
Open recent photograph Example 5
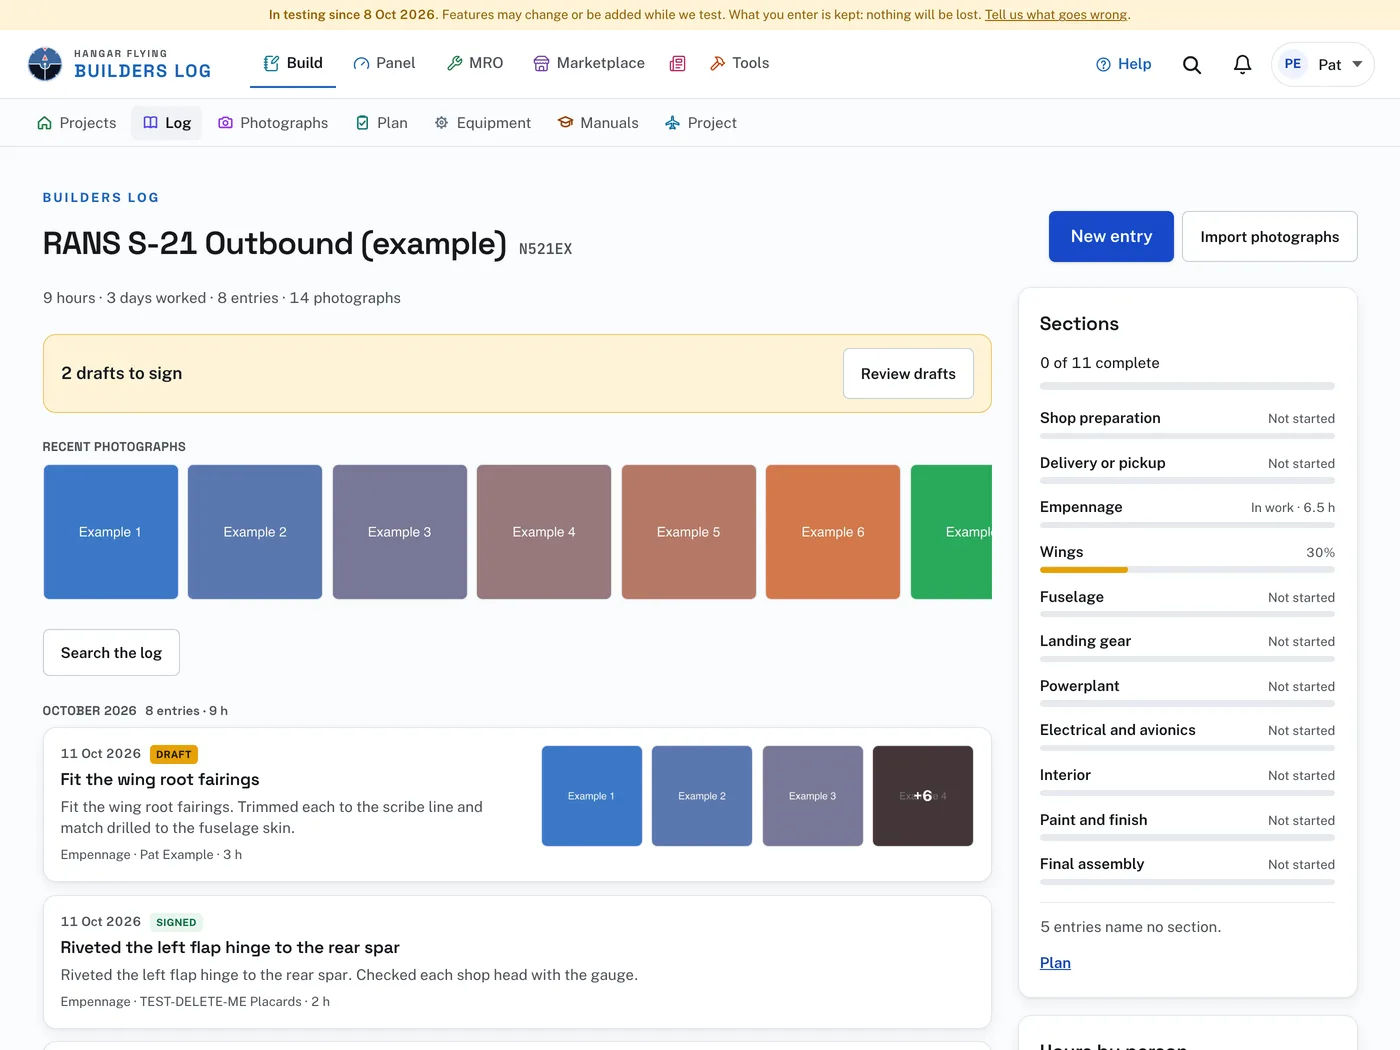(689, 532)
